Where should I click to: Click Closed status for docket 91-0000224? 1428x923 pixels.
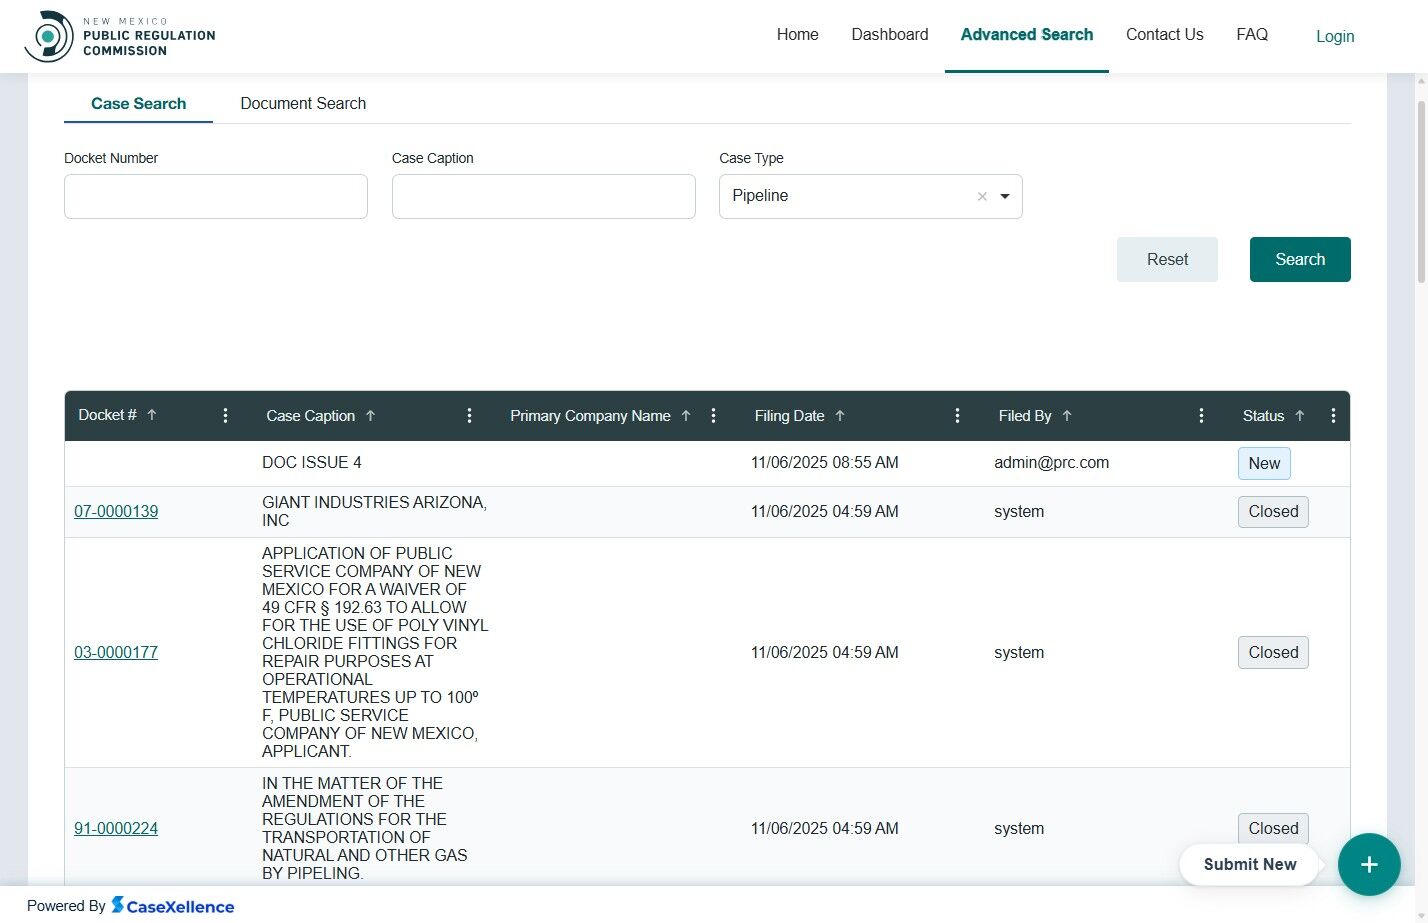point(1273,829)
